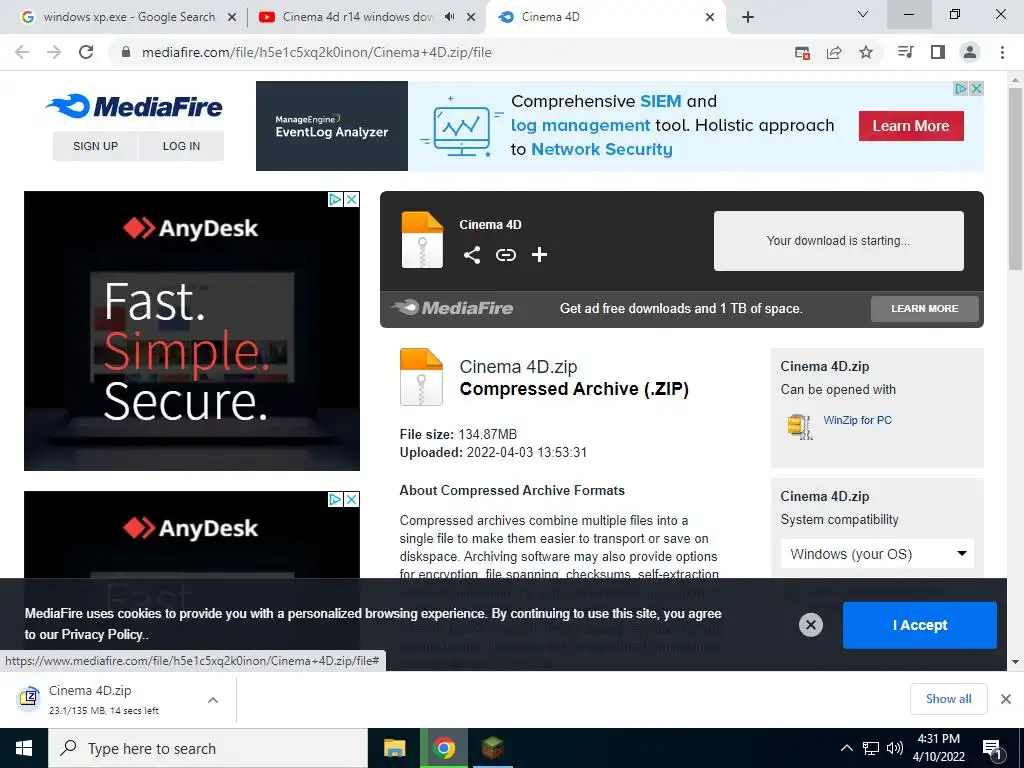Click Learn More on EventLog Analyzer ad

click(911, 126)
